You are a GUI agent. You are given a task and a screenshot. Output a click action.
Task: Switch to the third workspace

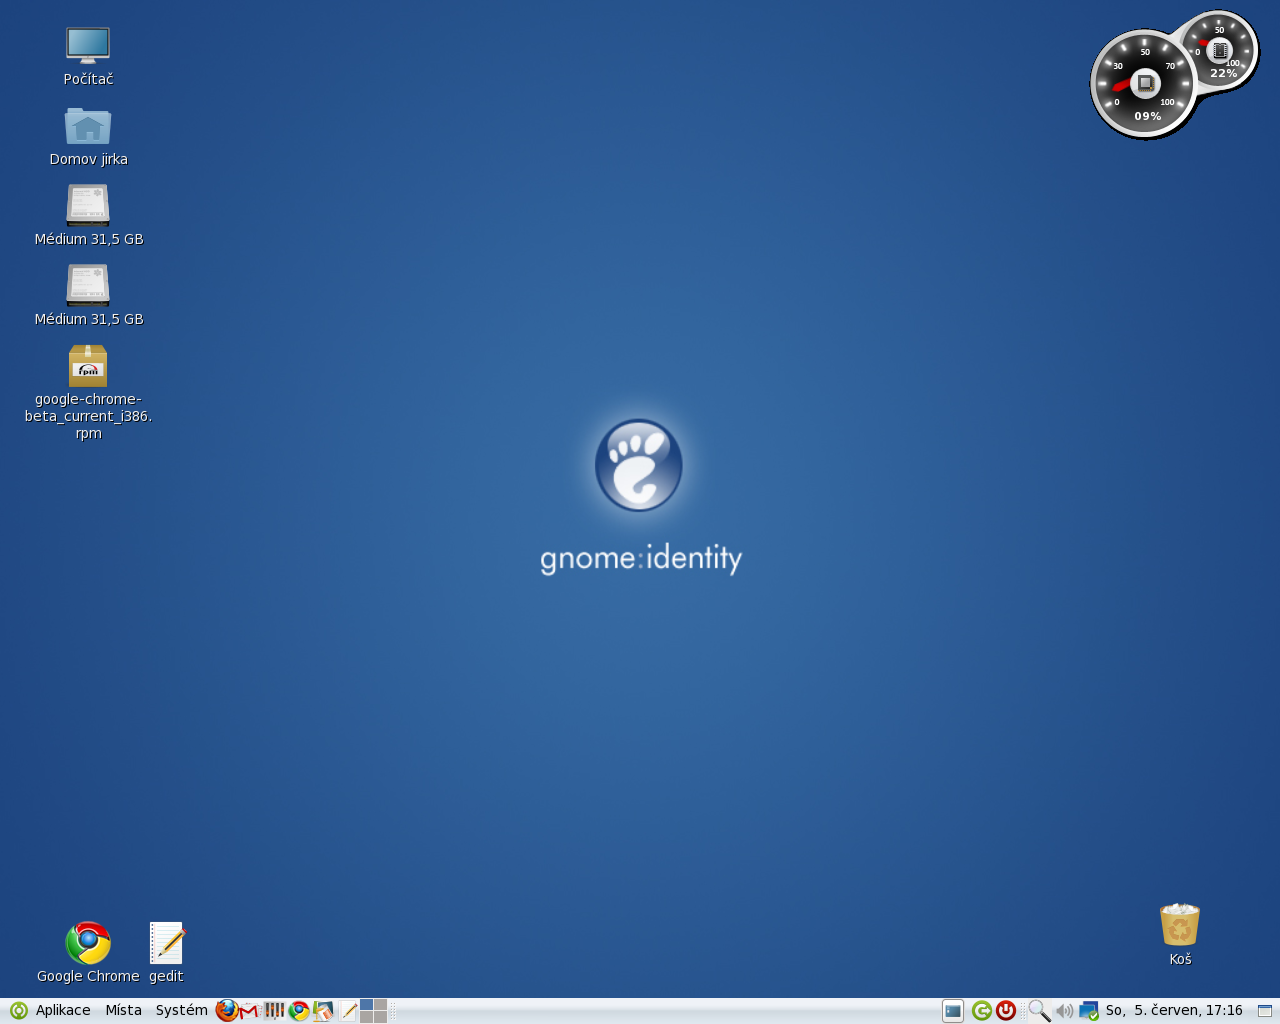pos(366,1017)
